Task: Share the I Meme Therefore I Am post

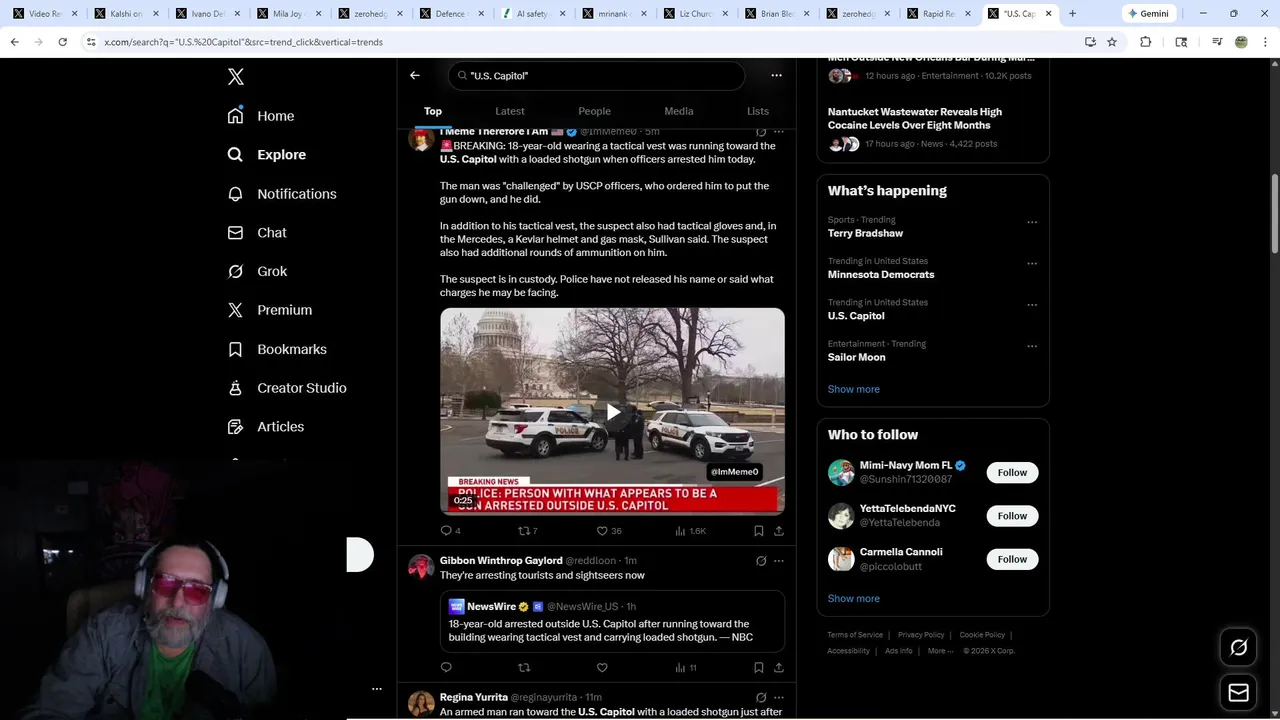Action: coord(779,531)
